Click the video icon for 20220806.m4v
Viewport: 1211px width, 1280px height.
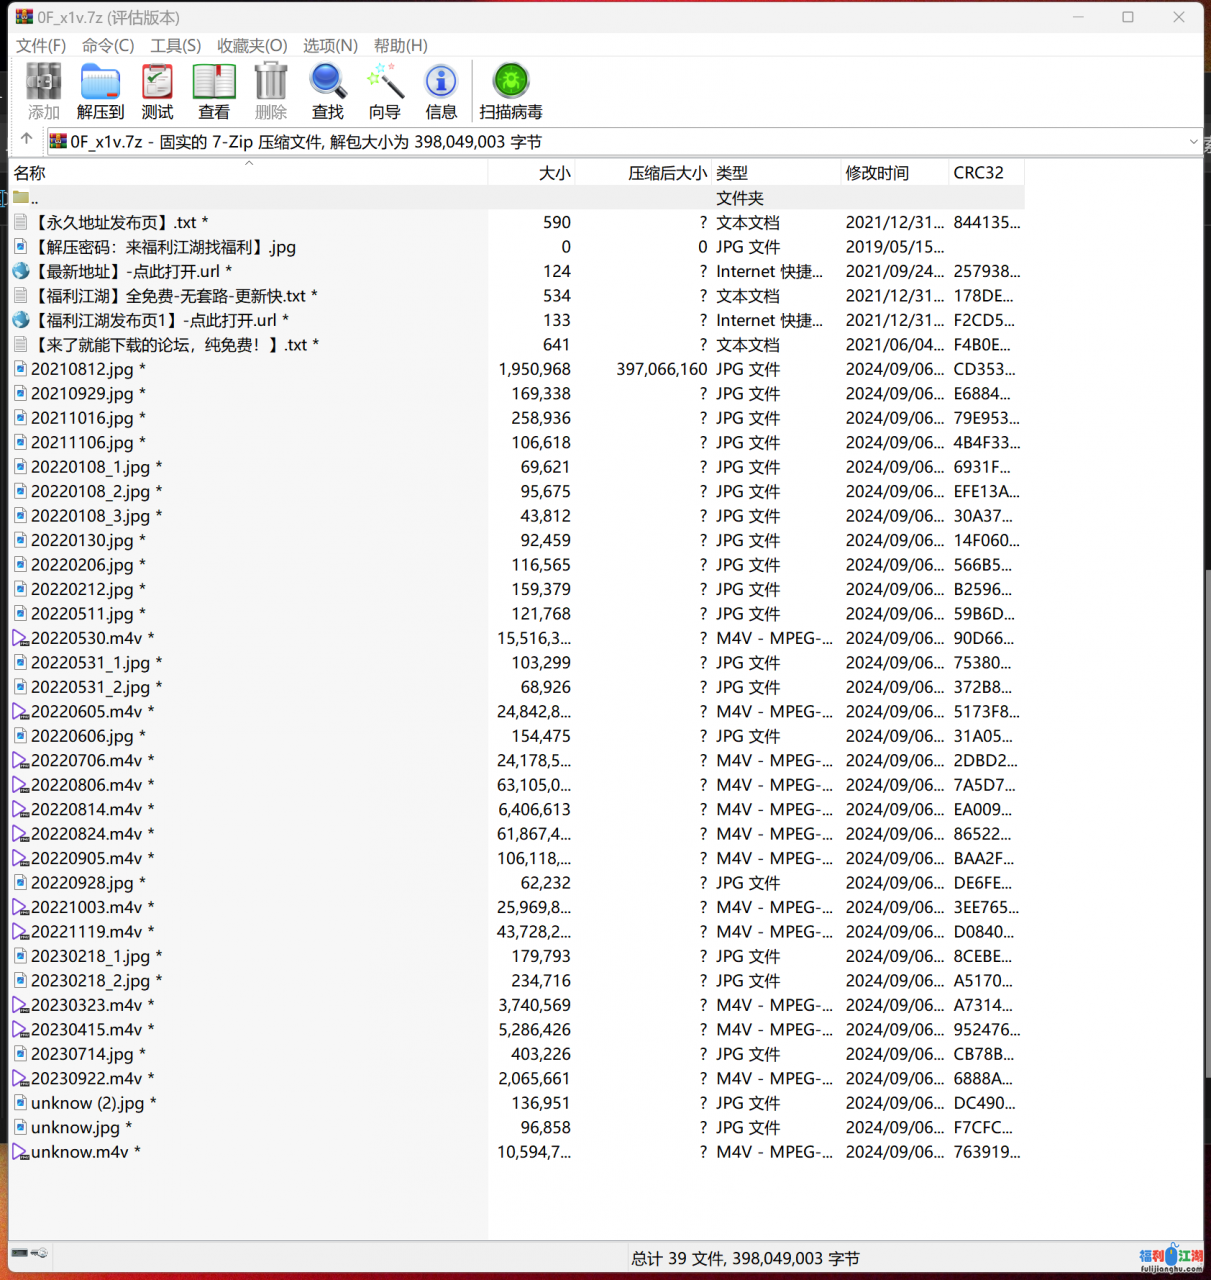(x=21, y=785)
